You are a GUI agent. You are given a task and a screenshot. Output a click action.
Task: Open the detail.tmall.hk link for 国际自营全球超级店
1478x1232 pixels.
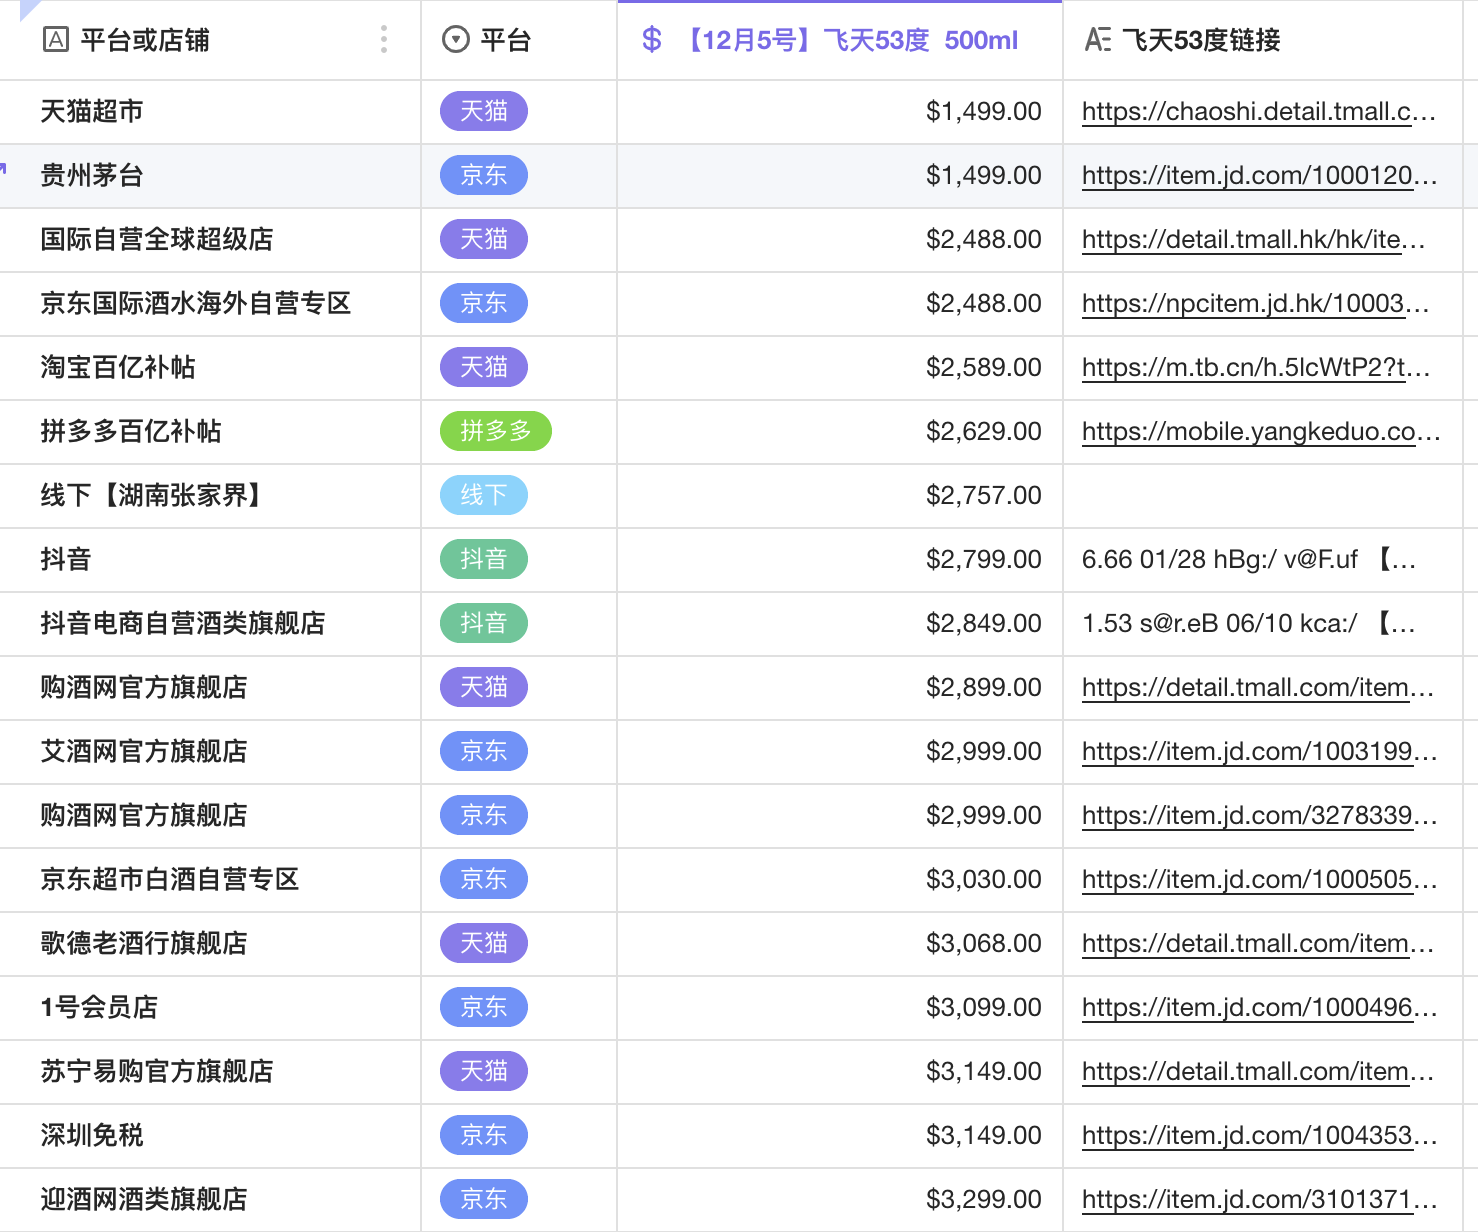(1254, 240)
